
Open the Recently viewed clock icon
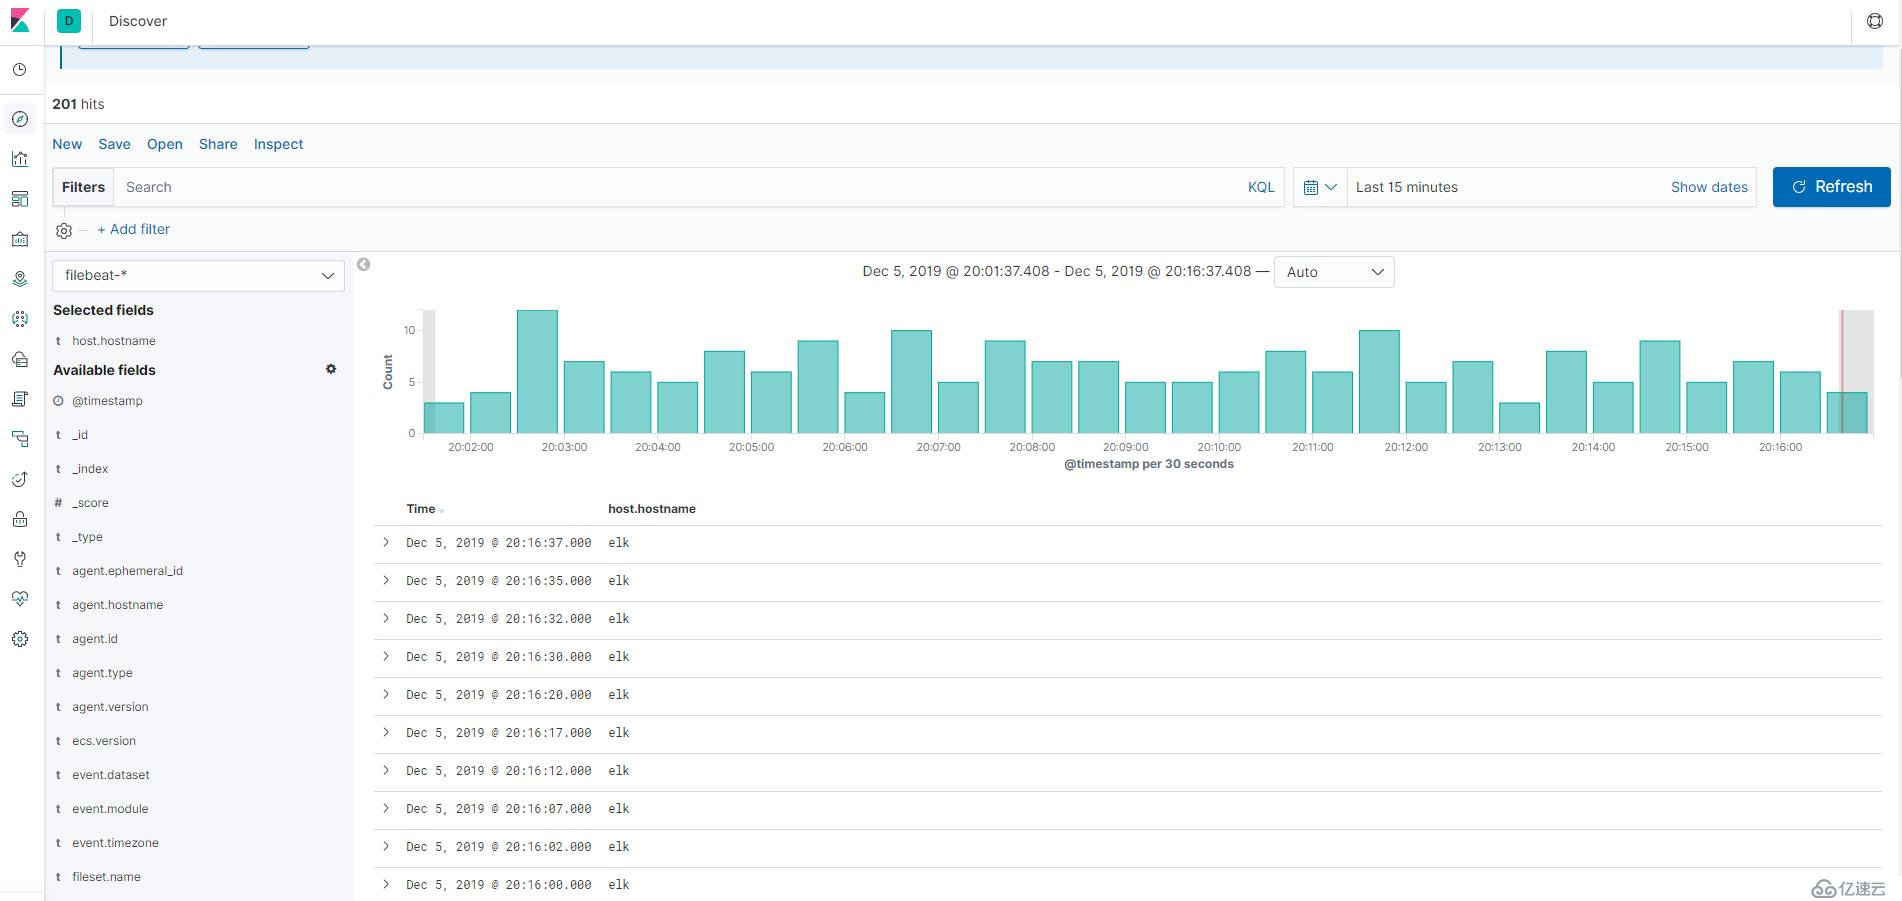(x=20, y=70)
